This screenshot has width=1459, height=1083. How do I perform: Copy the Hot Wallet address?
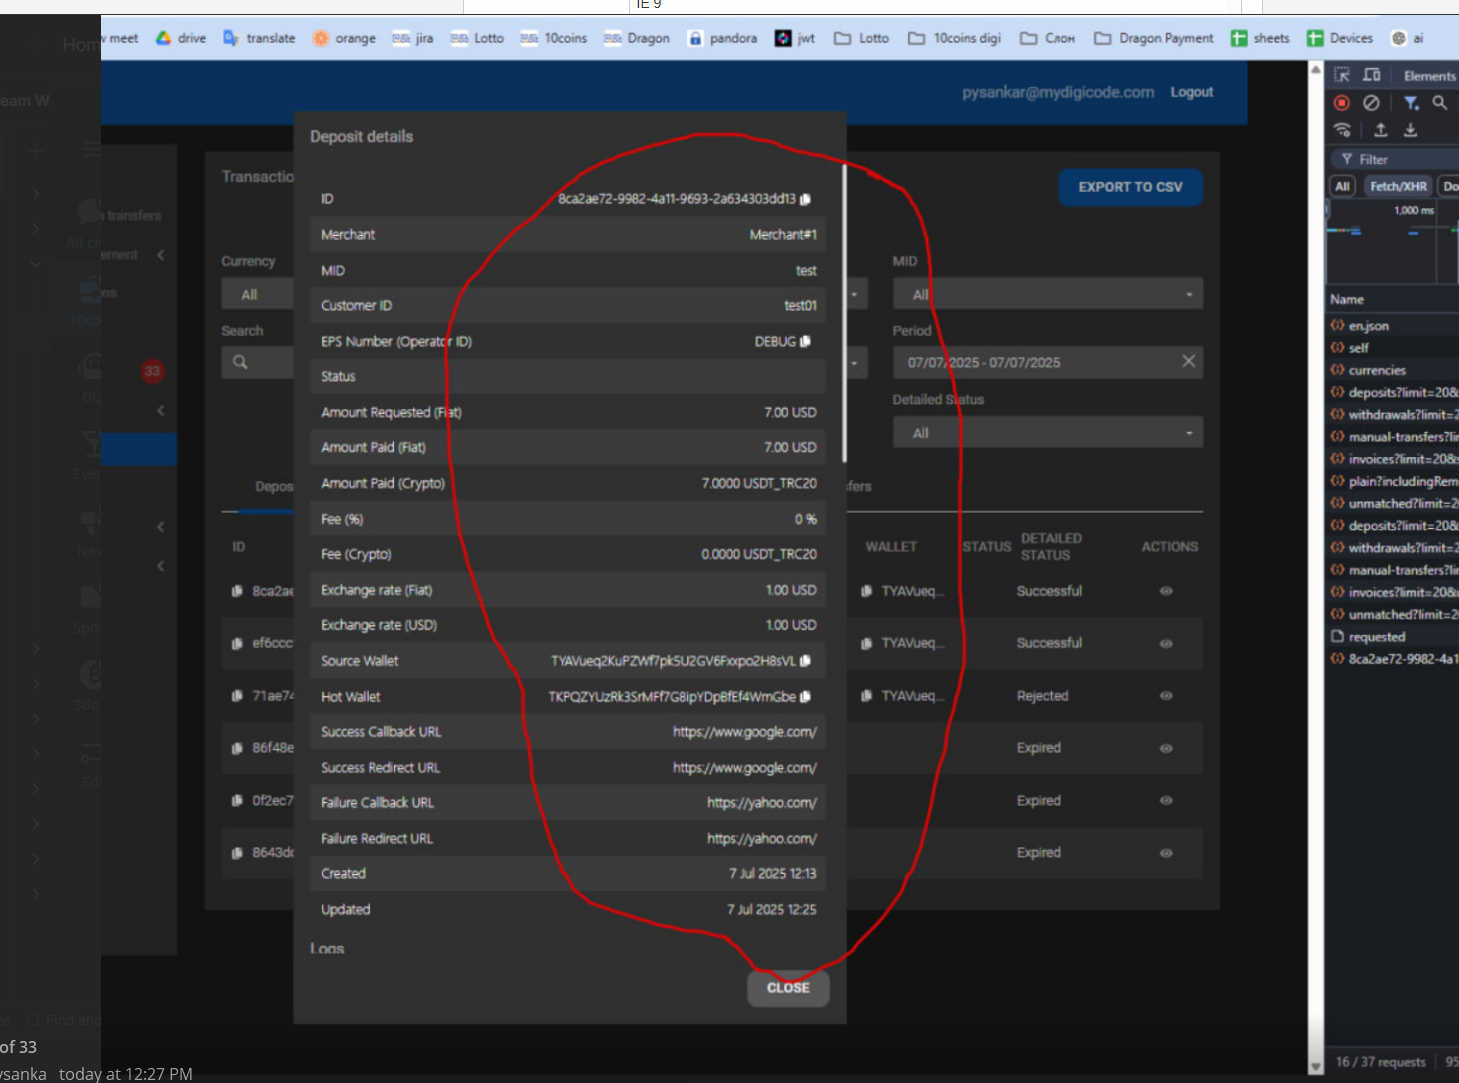pos(806,697)
